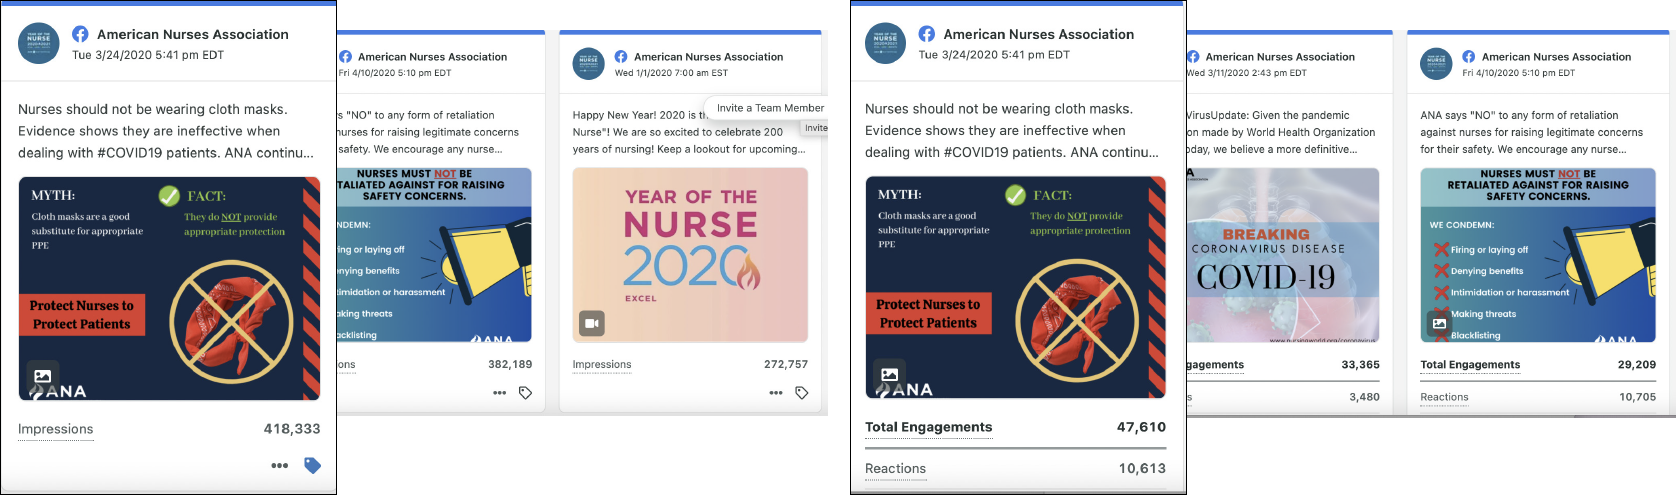Image resolution: width=1676 pixels, height=495 pixels.
Task: Click the ANA profile avatar on the Wed 1/1/2020 post
Action: click(589, 63)
